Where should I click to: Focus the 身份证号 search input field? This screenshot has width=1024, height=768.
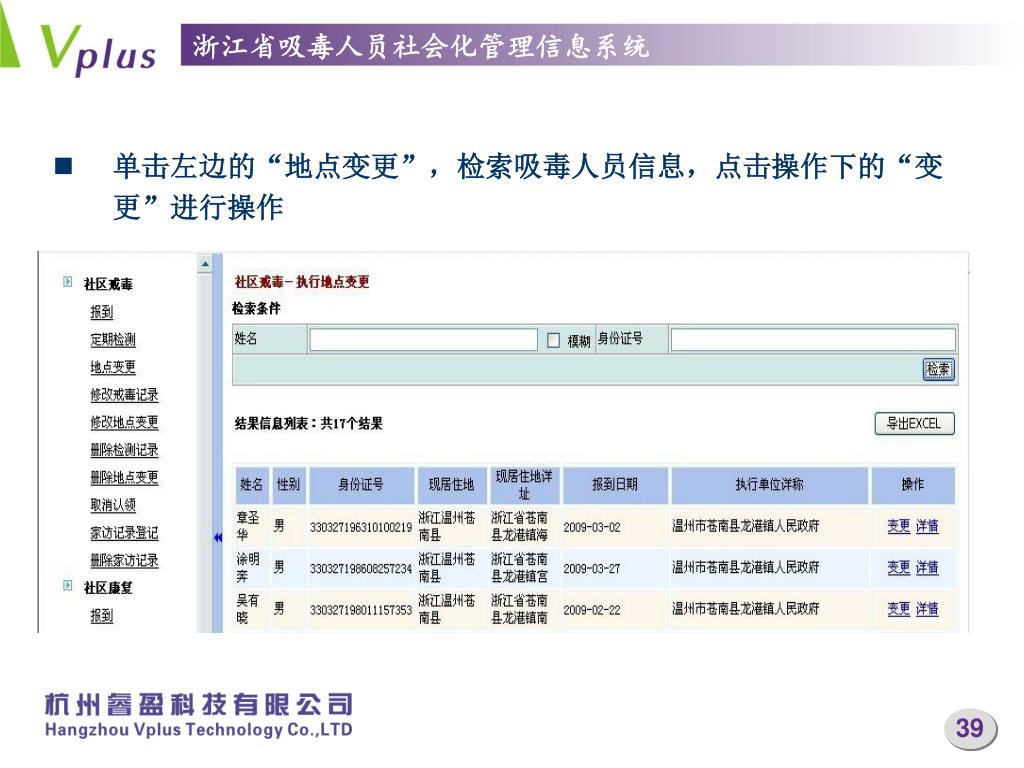813,340
